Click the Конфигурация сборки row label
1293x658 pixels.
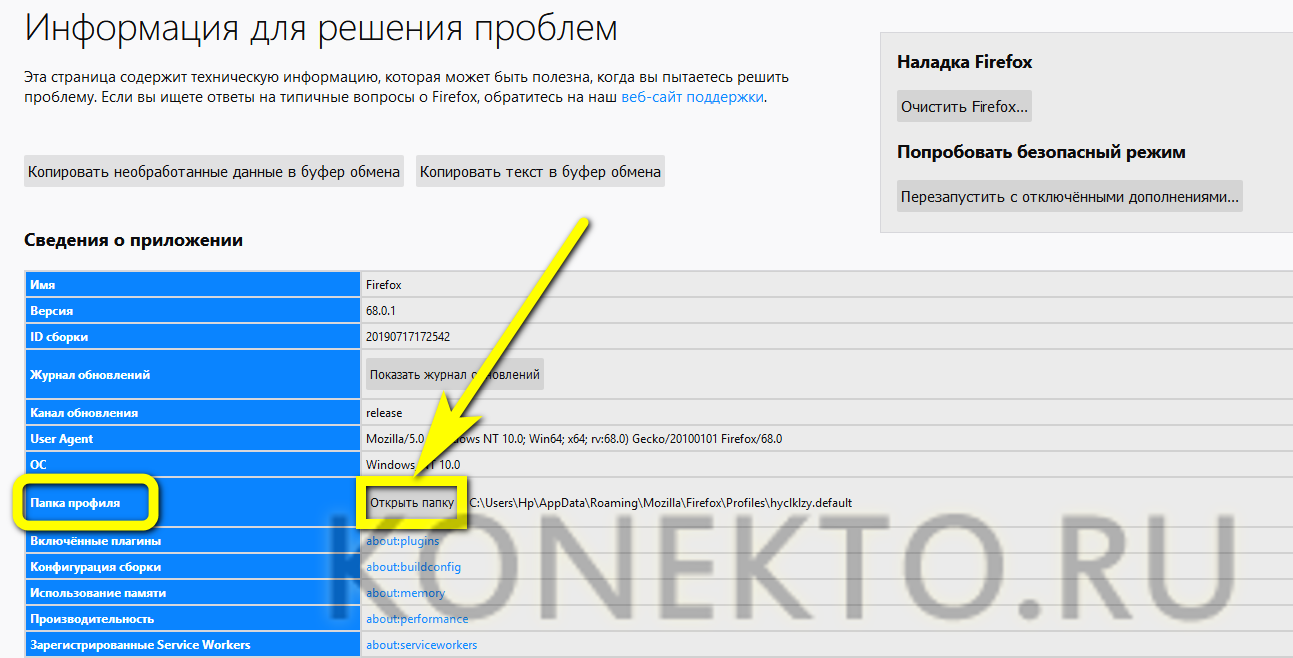95,567
